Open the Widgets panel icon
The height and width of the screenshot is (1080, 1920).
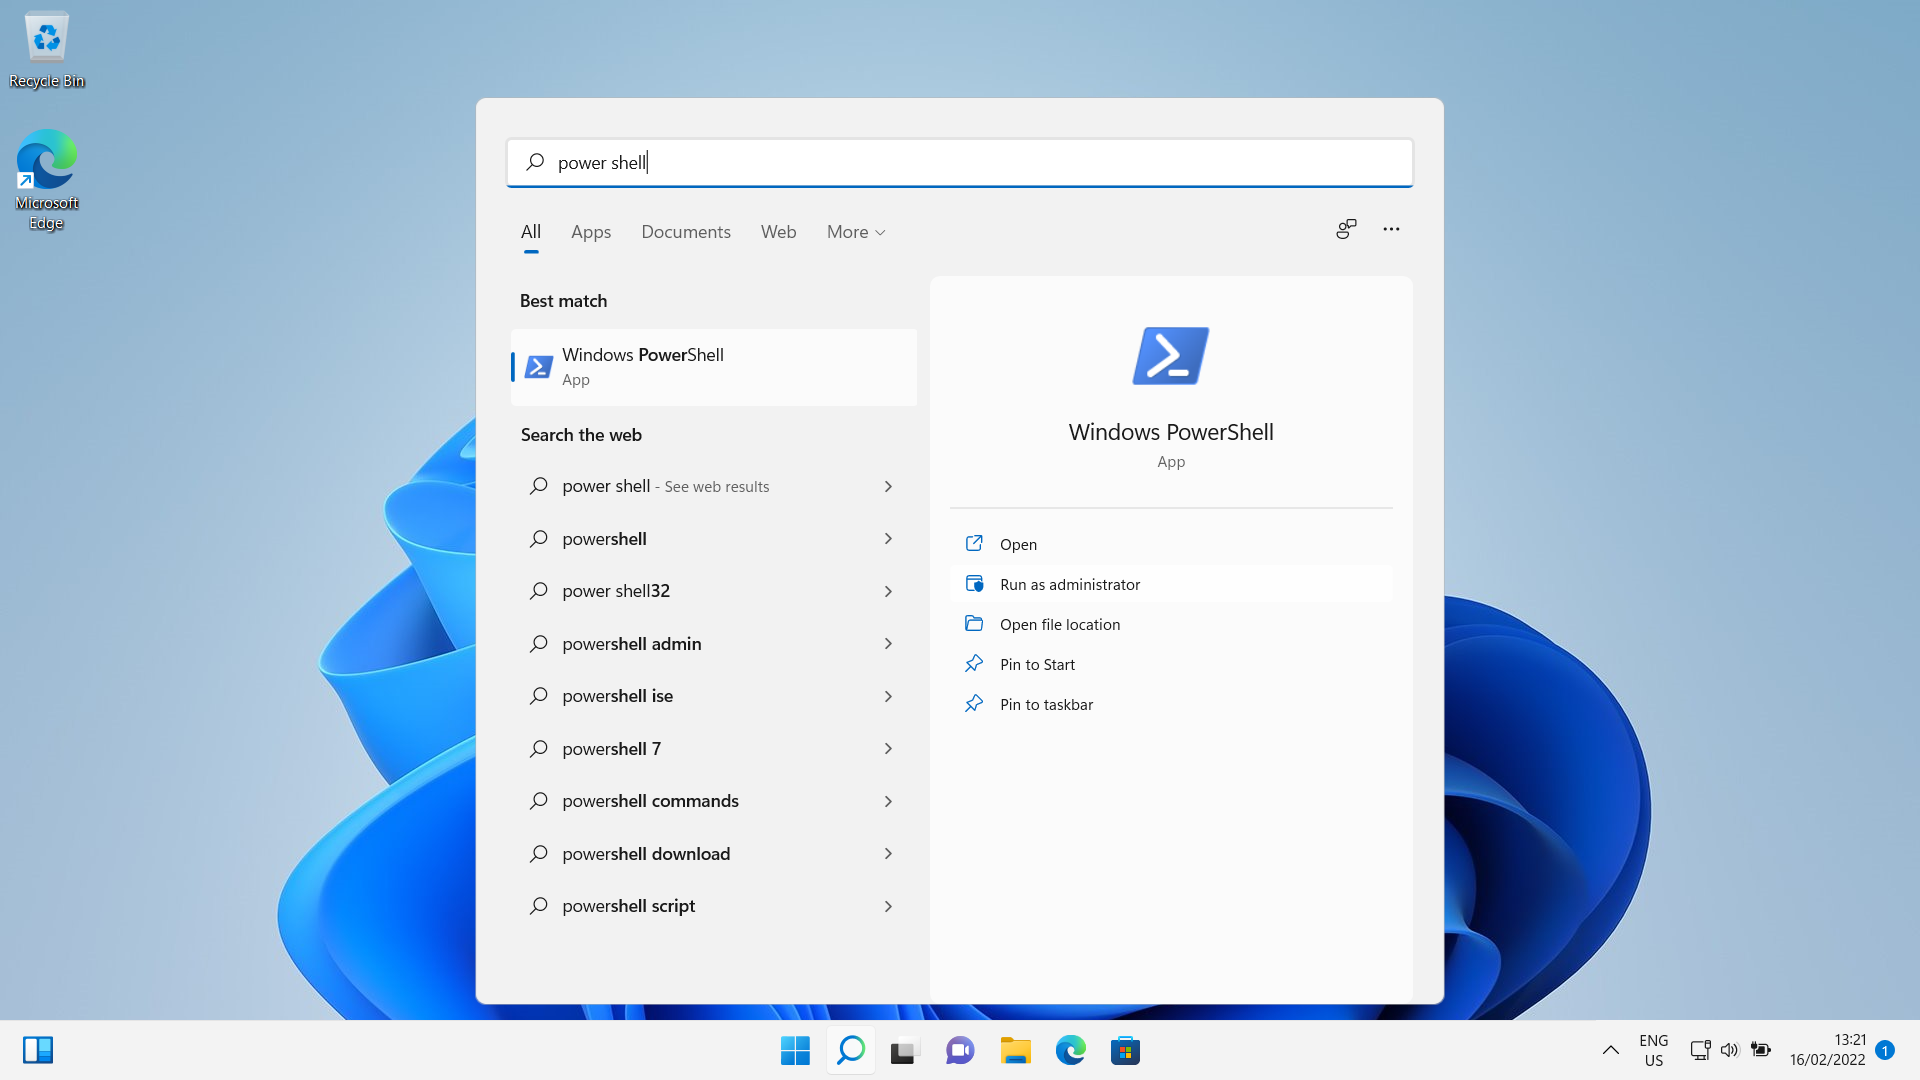38,1050
